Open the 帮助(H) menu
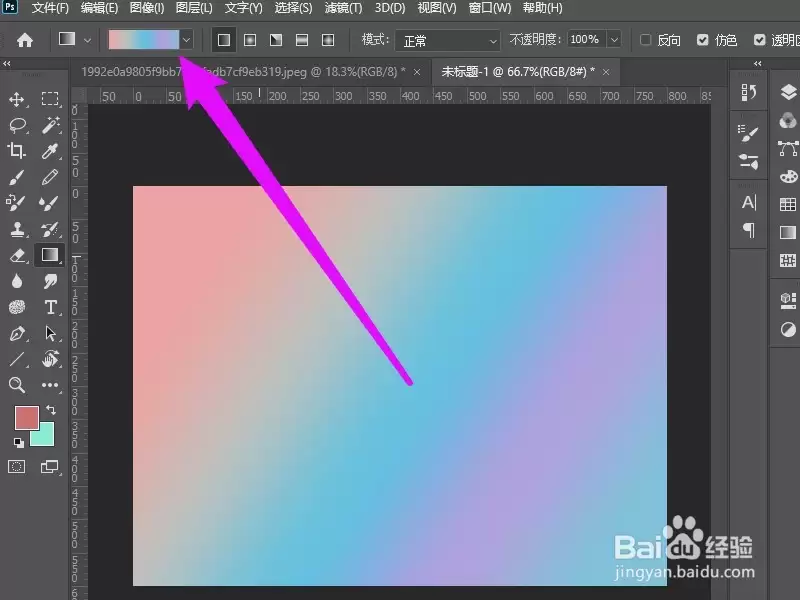800x600 pixels. pyautogui.click(x=542, y=8)
